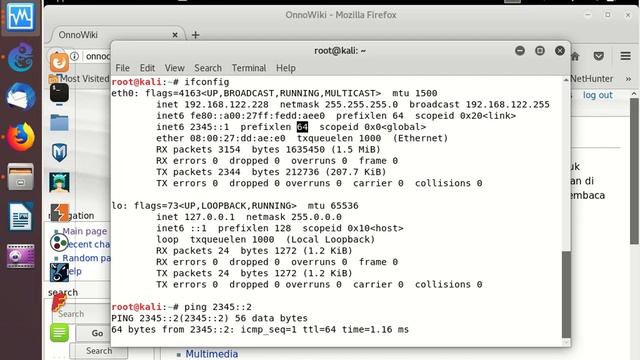The height and width of the screenshot is (360, 640).
Task: Click the Pocket icon in the Firefox toolbar
Action: click(x=599, y=56)
